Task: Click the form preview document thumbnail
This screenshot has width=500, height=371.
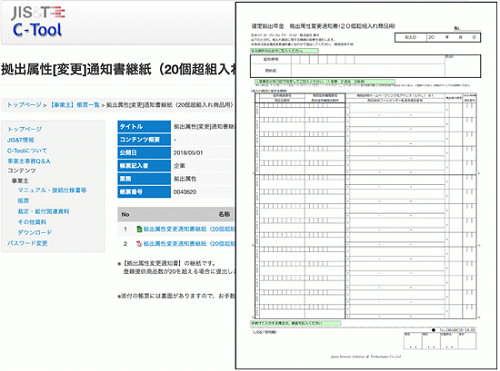Action: (x=366, y=186)
